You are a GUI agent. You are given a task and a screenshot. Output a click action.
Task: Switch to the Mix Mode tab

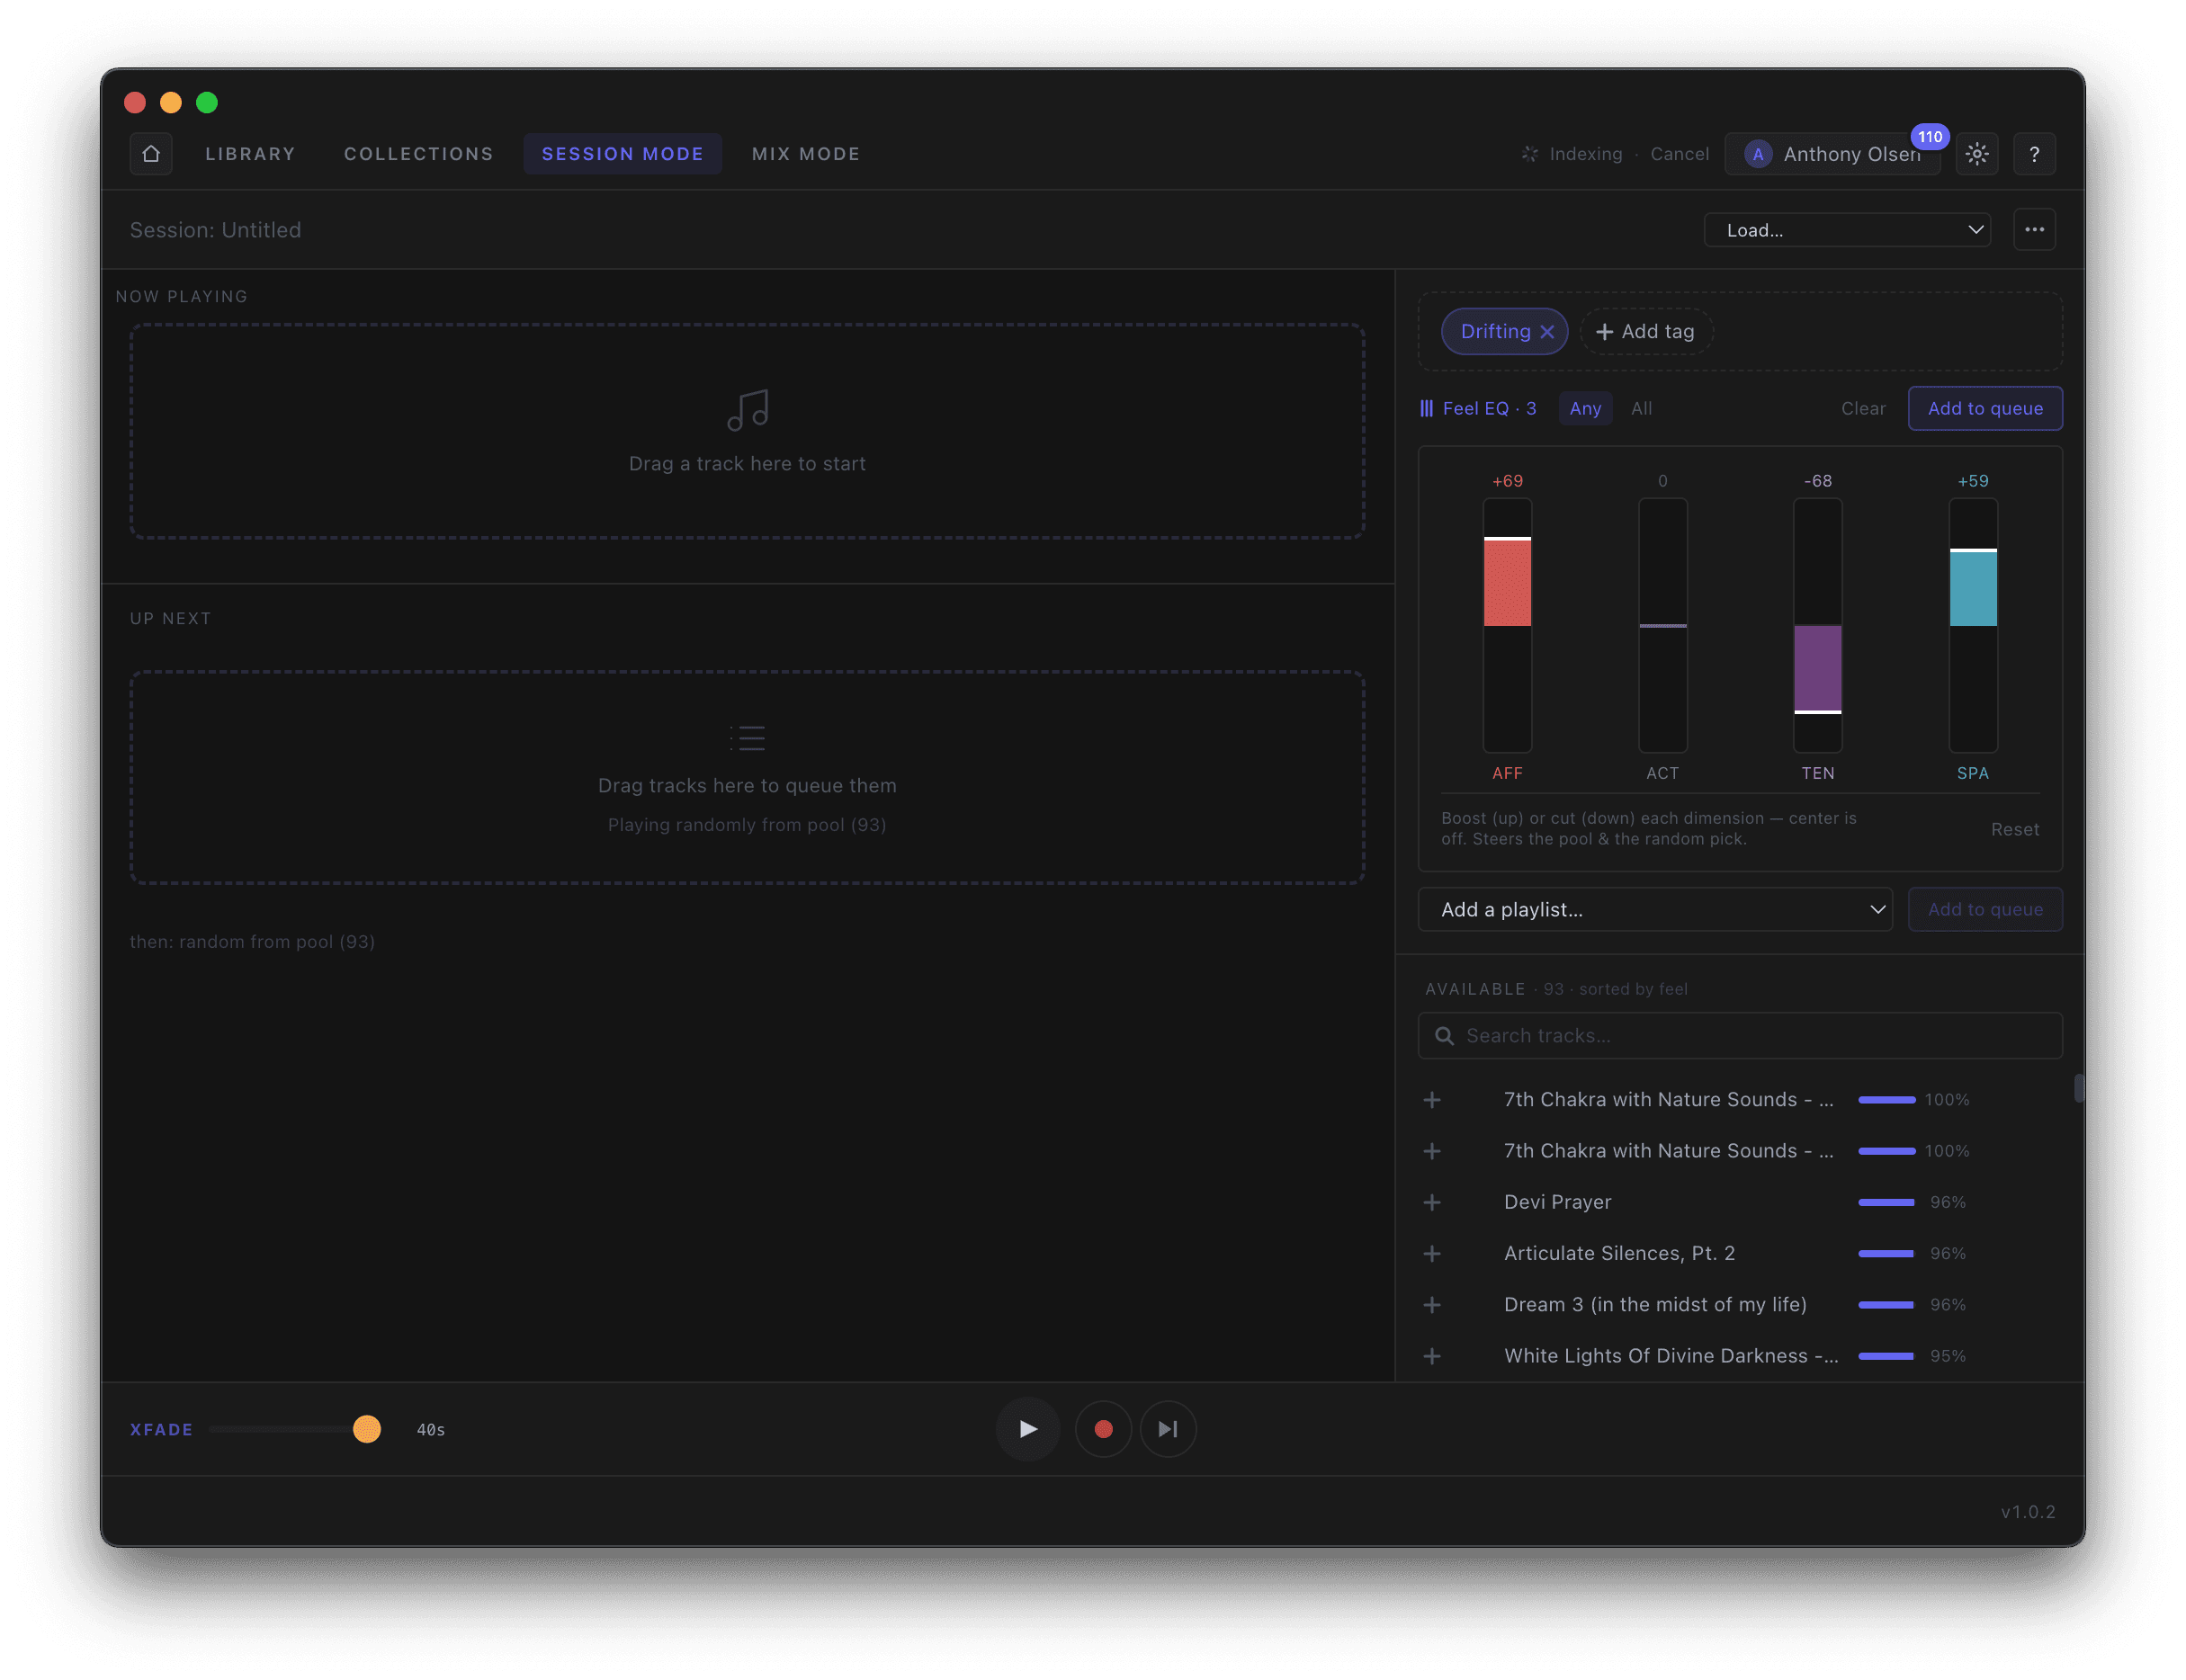pos(806,154)
